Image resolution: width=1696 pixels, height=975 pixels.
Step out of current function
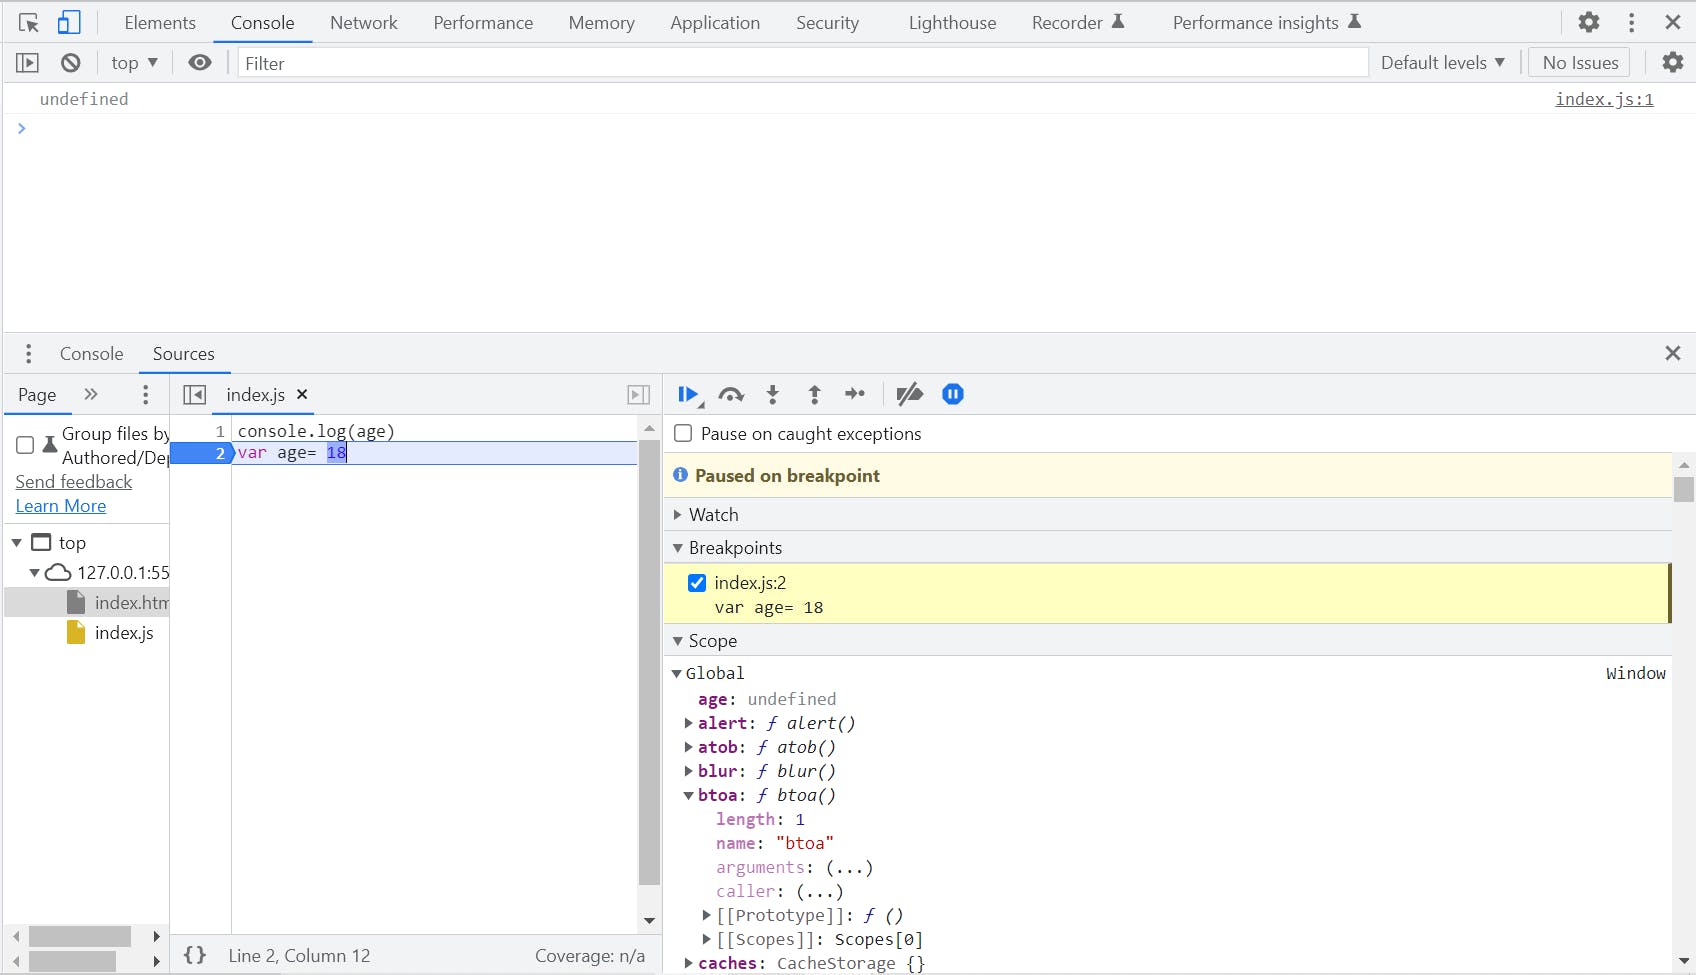coord(814,395)
